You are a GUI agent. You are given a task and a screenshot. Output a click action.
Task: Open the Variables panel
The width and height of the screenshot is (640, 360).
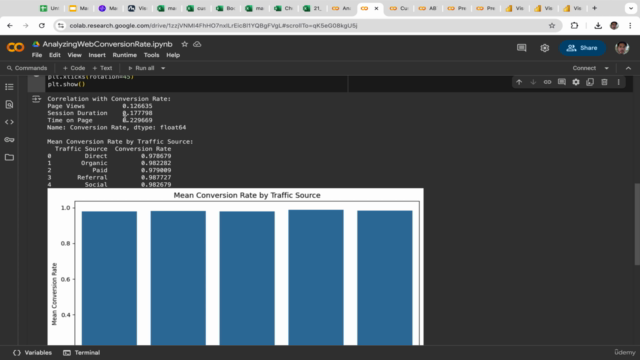(32, 353)
